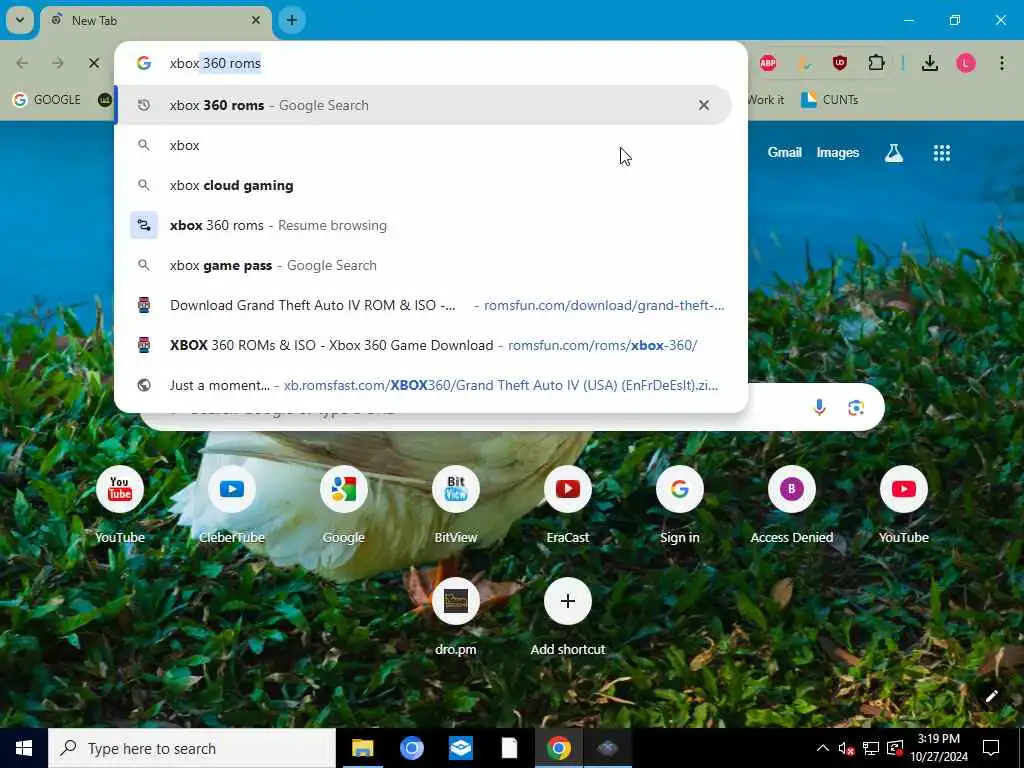Viewport: 1024px width, 768px height.
Task: Go forward to next page
Action: click(x=57, y=63)
